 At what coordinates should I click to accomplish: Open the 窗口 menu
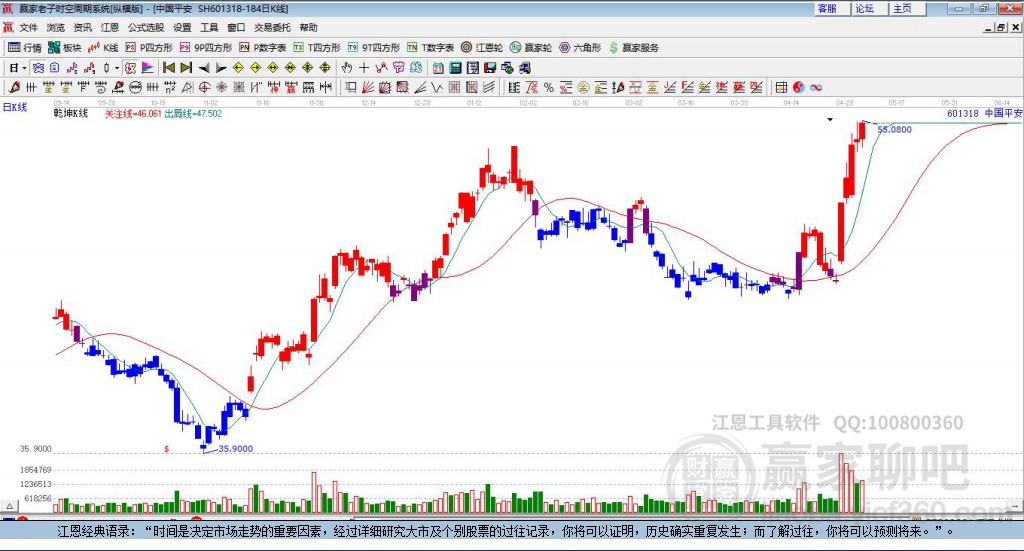click(236, 27)
